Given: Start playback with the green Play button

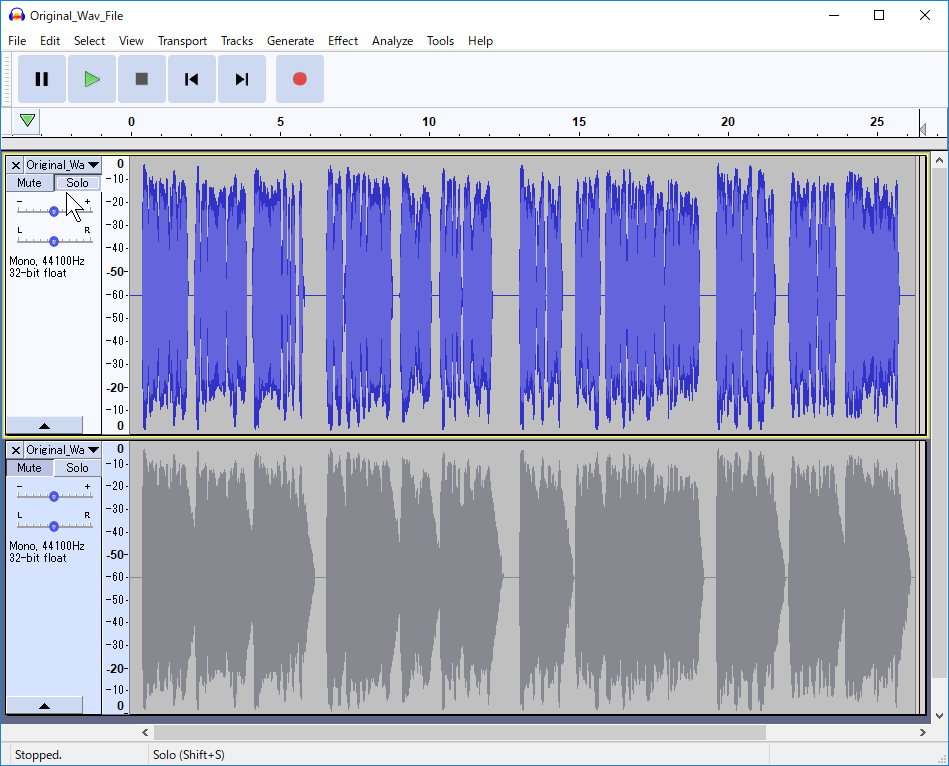Looking at the screenshot, I should click(92, 79).
